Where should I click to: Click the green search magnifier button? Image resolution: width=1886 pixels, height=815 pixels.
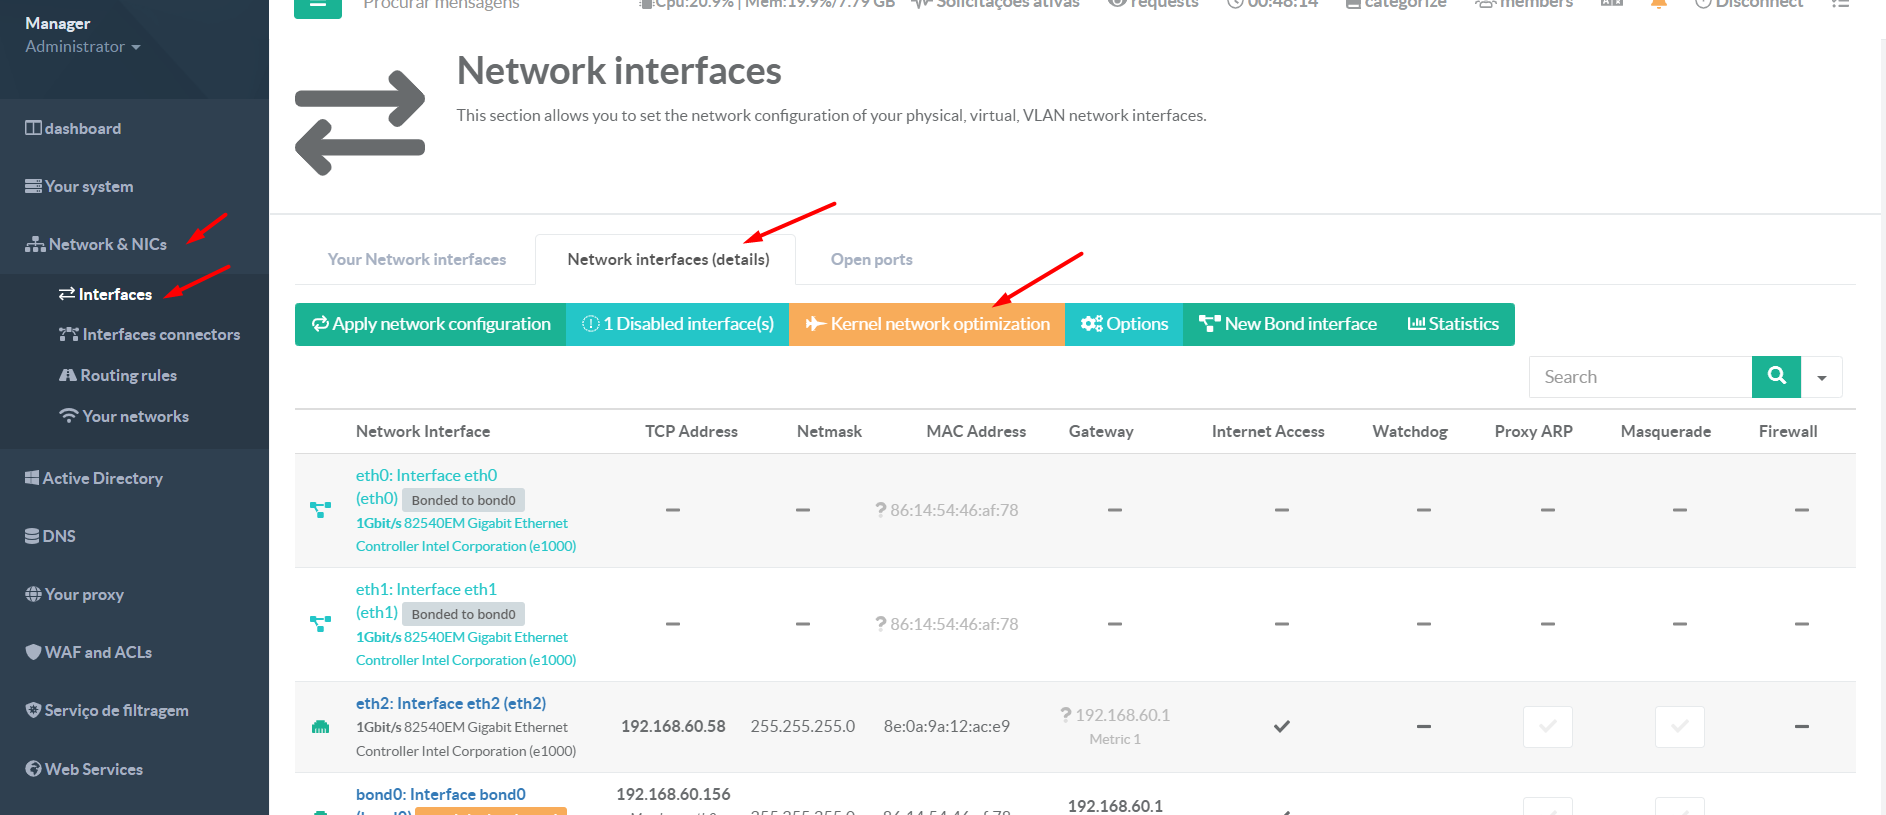[1776, 377]
